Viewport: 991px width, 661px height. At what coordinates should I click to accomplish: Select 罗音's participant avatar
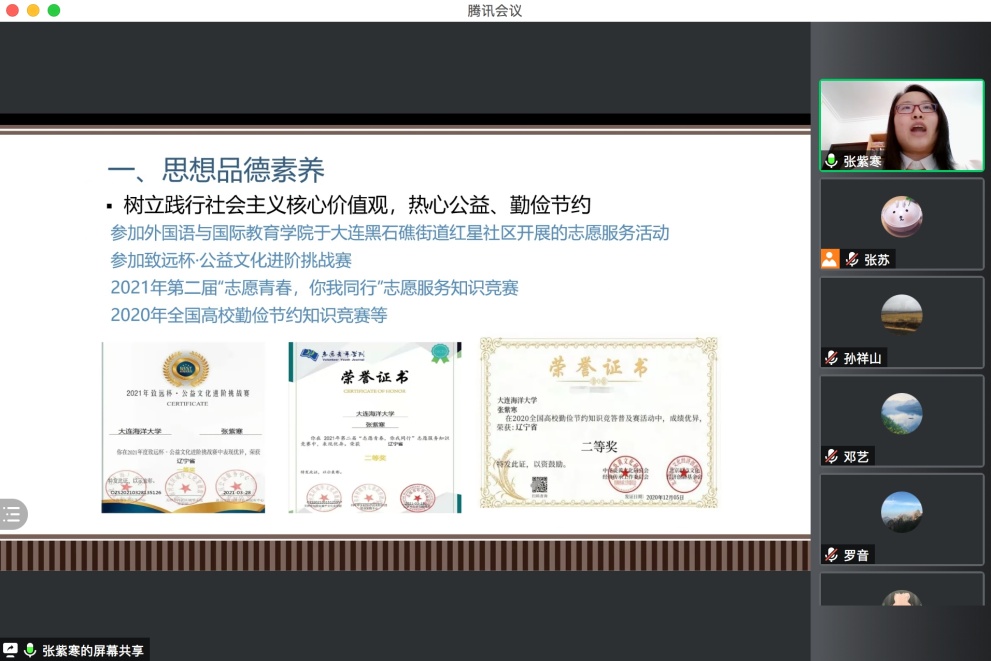coord(901,511)
